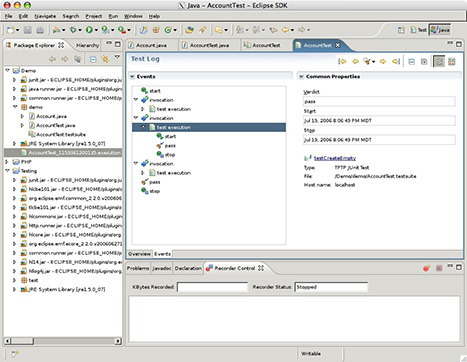The image size is (467, 362).
Task: Click Back arrow in Package Explorer toolbar
Action: click(52, 59)
